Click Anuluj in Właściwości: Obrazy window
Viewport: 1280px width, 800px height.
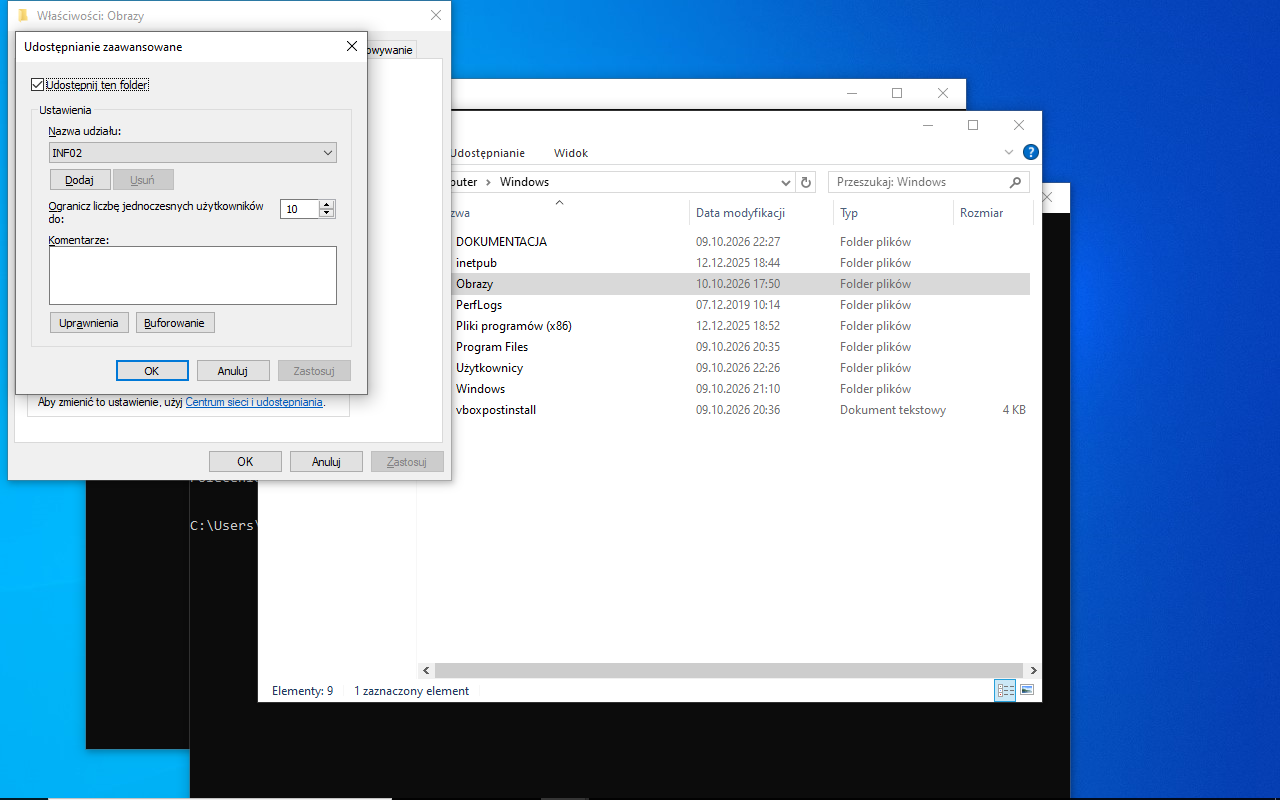(x=326, y=462)
